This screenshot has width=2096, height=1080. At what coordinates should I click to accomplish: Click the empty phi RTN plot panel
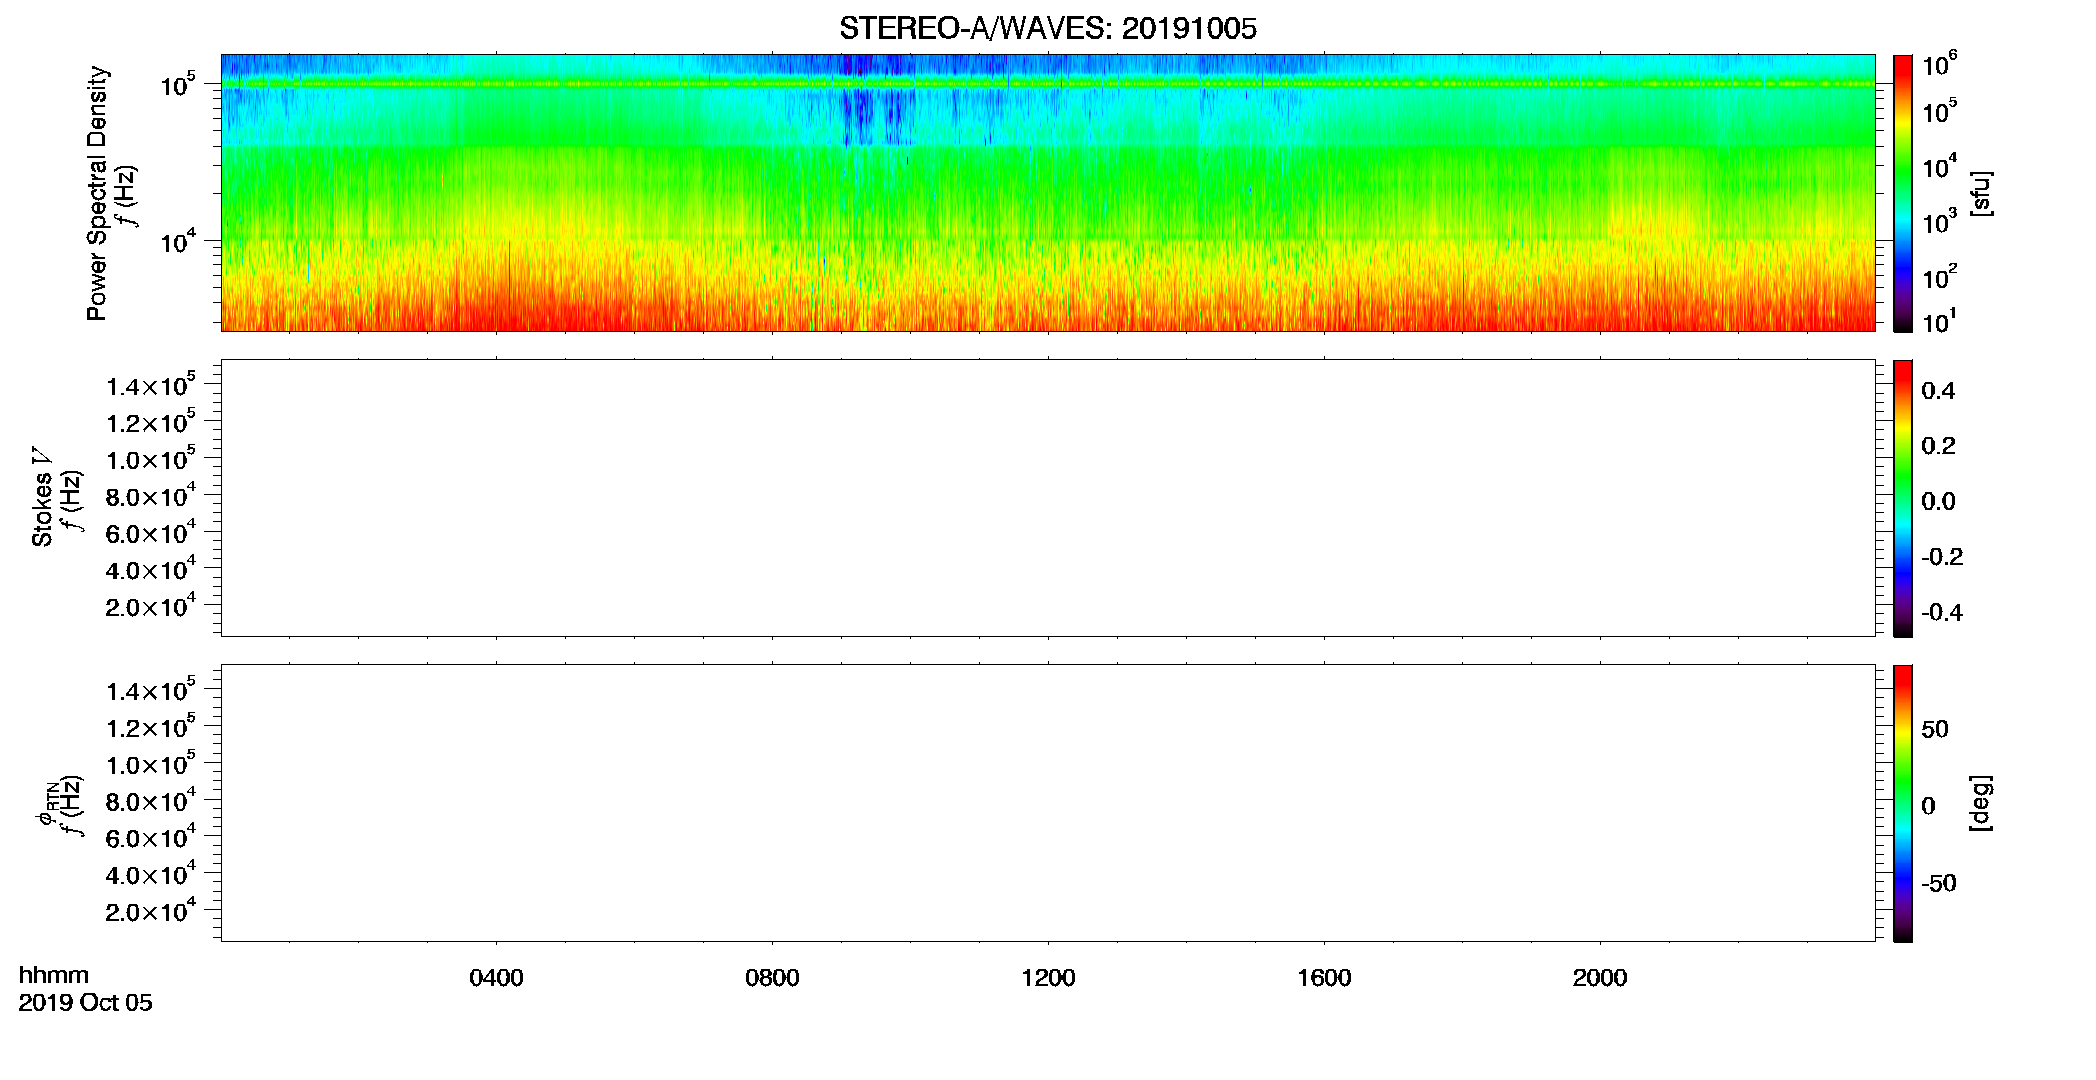click(1048, 803)
